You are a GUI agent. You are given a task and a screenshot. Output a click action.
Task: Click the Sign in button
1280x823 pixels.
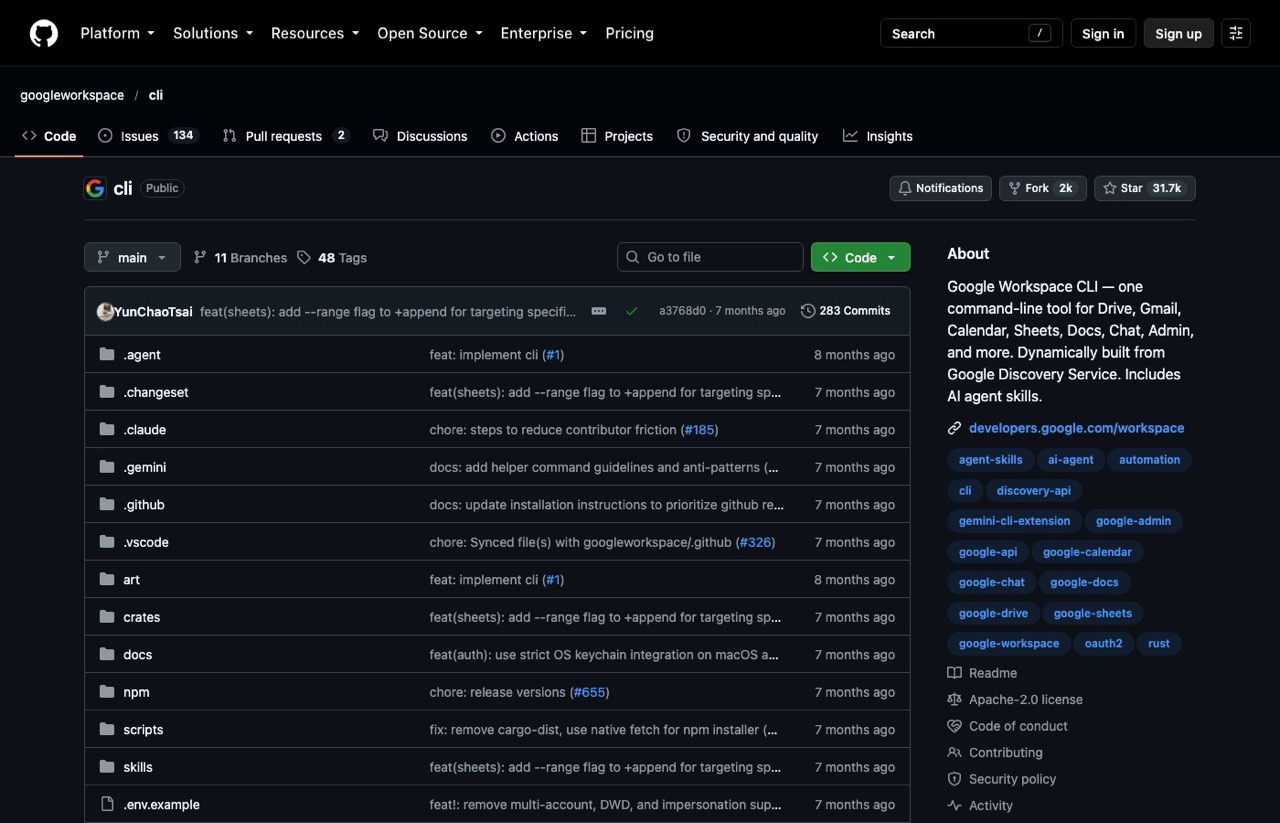pos(1103,33)
